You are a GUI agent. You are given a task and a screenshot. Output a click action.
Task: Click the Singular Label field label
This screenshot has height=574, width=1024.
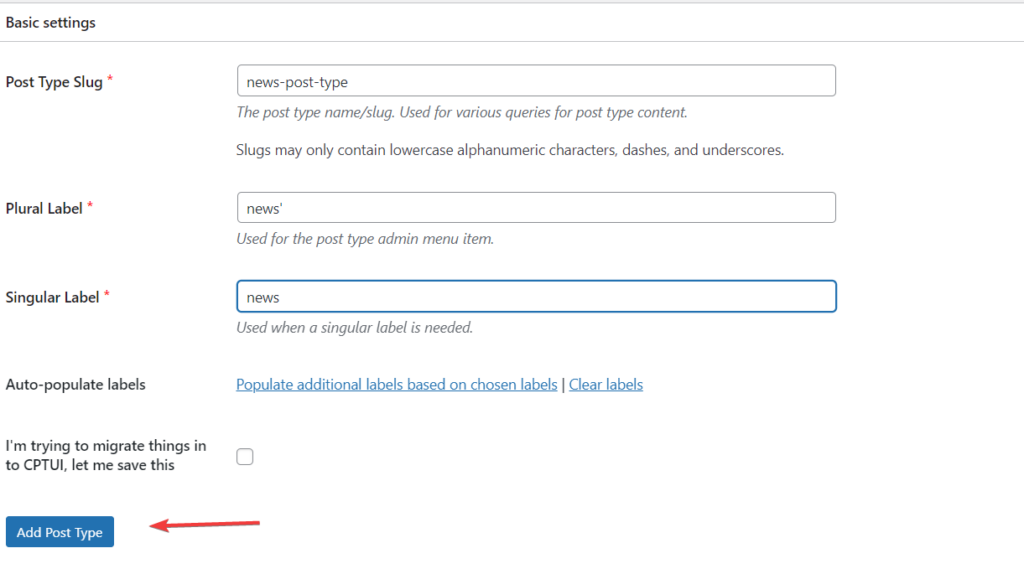coord(52,297)
